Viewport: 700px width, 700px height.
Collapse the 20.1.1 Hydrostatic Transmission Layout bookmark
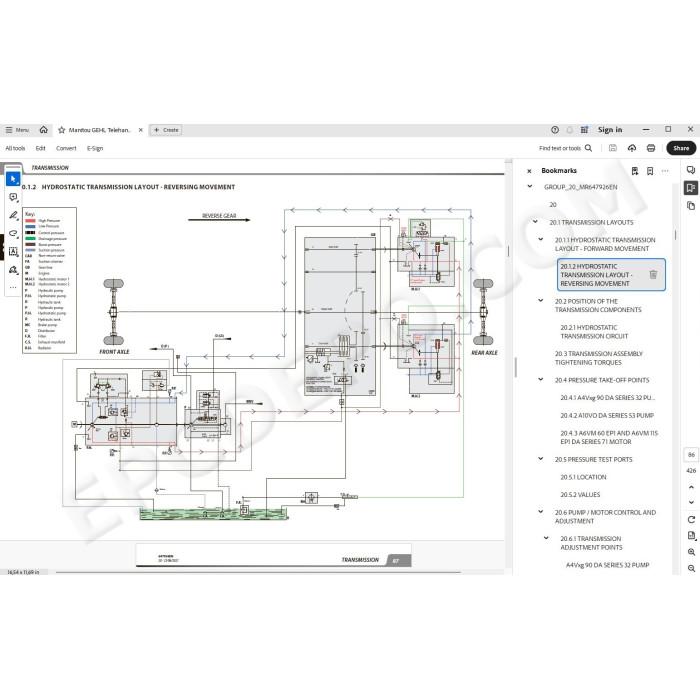tap(541, 240)
